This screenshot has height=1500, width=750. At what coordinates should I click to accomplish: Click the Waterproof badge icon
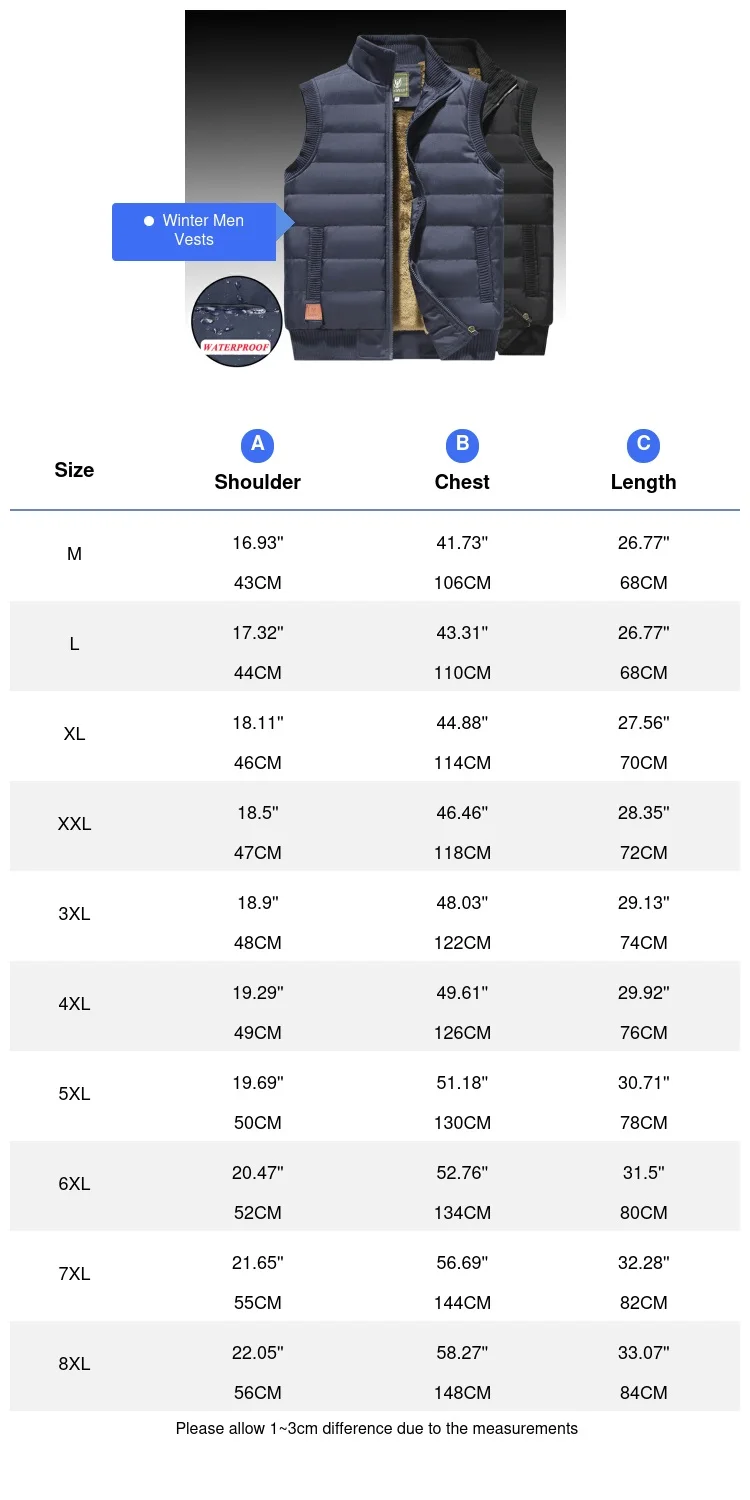coord(236,322)
